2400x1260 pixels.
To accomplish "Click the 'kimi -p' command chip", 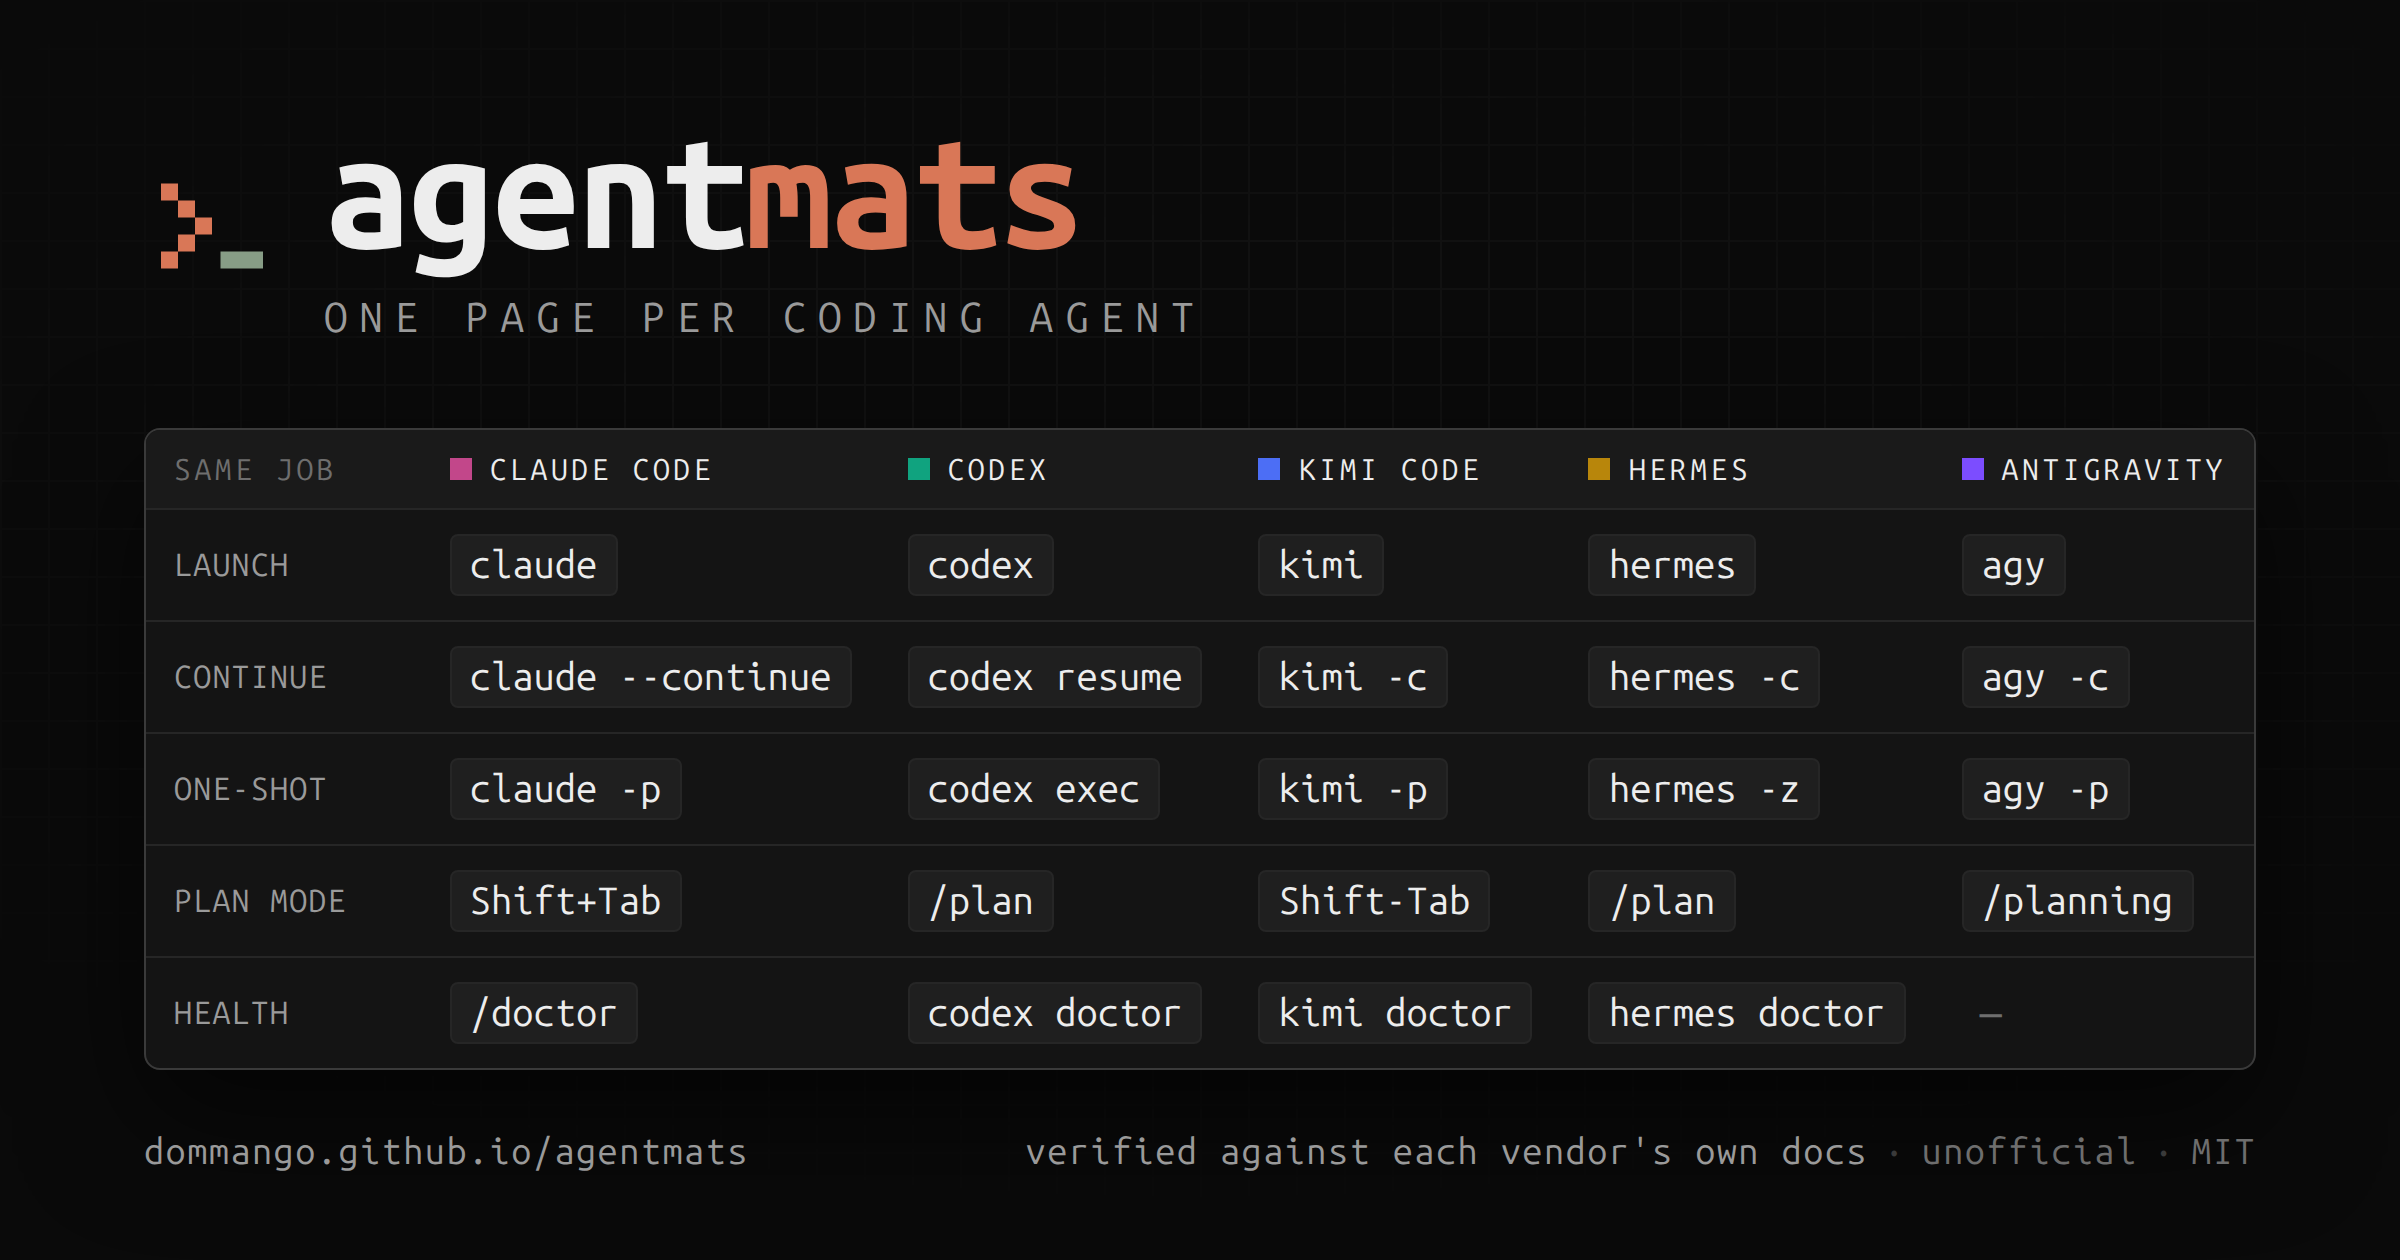I will (x=1353, y=789).
